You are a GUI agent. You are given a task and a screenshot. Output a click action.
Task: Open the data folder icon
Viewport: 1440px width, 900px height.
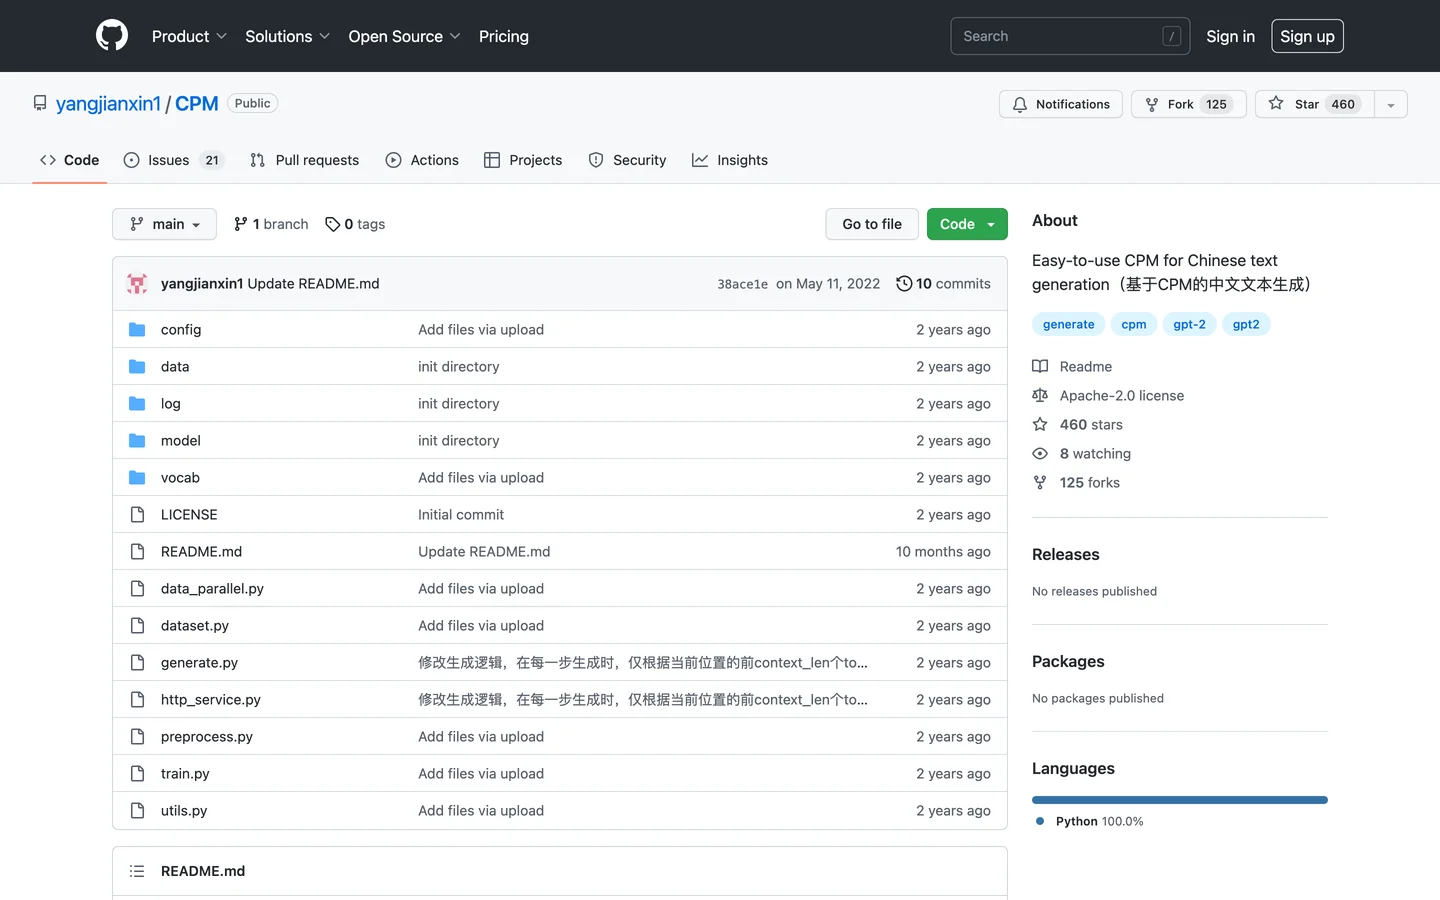point(137,366)
